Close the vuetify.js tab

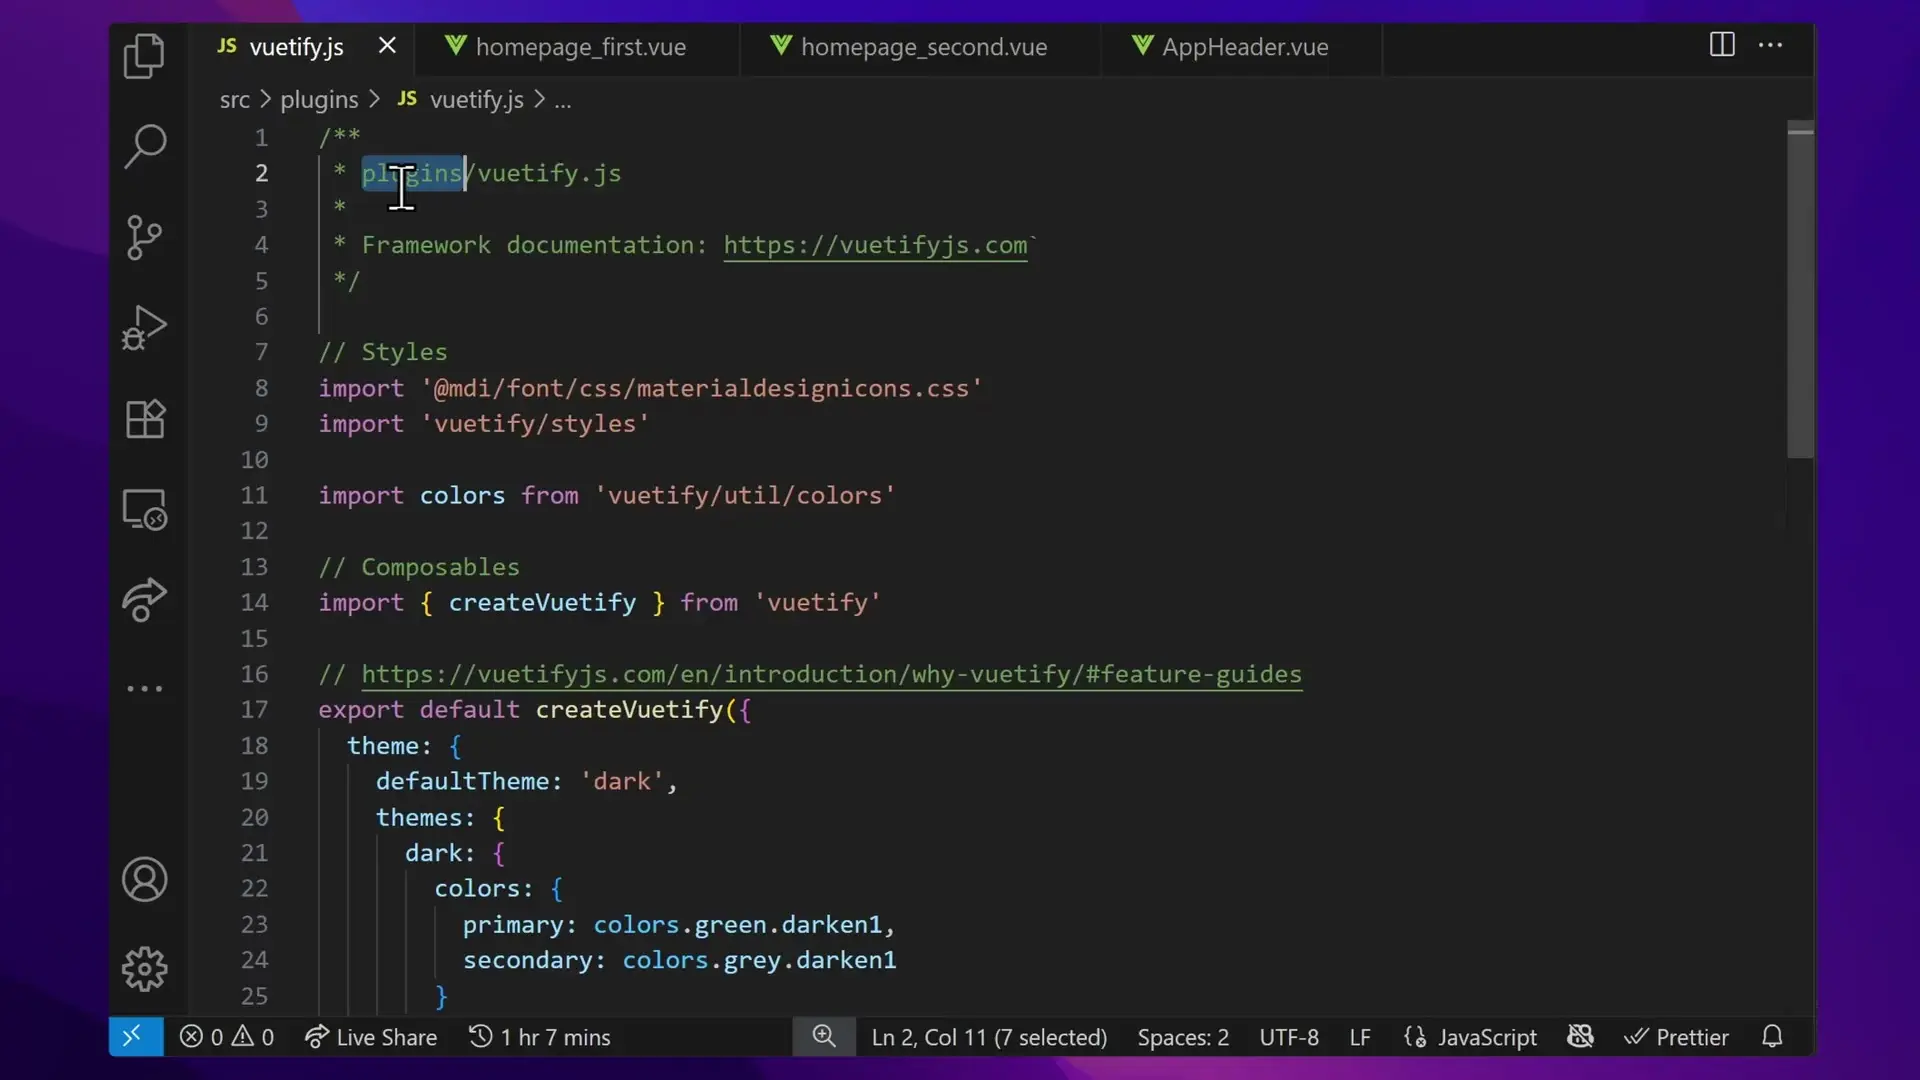pos(387,46)
